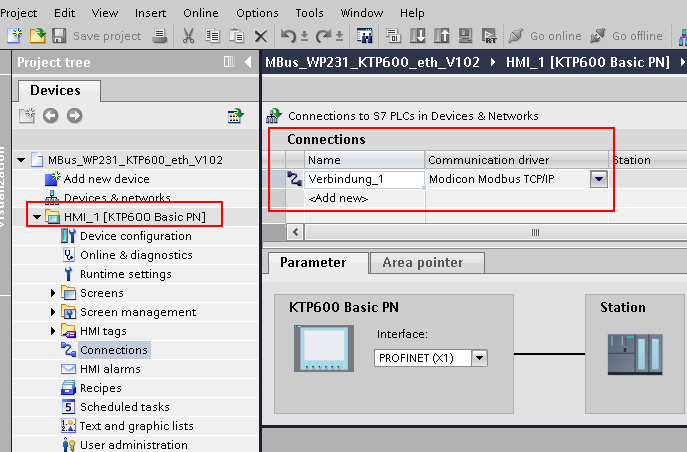Open the View menu
The image size is (687, 452).
point(105,13)
